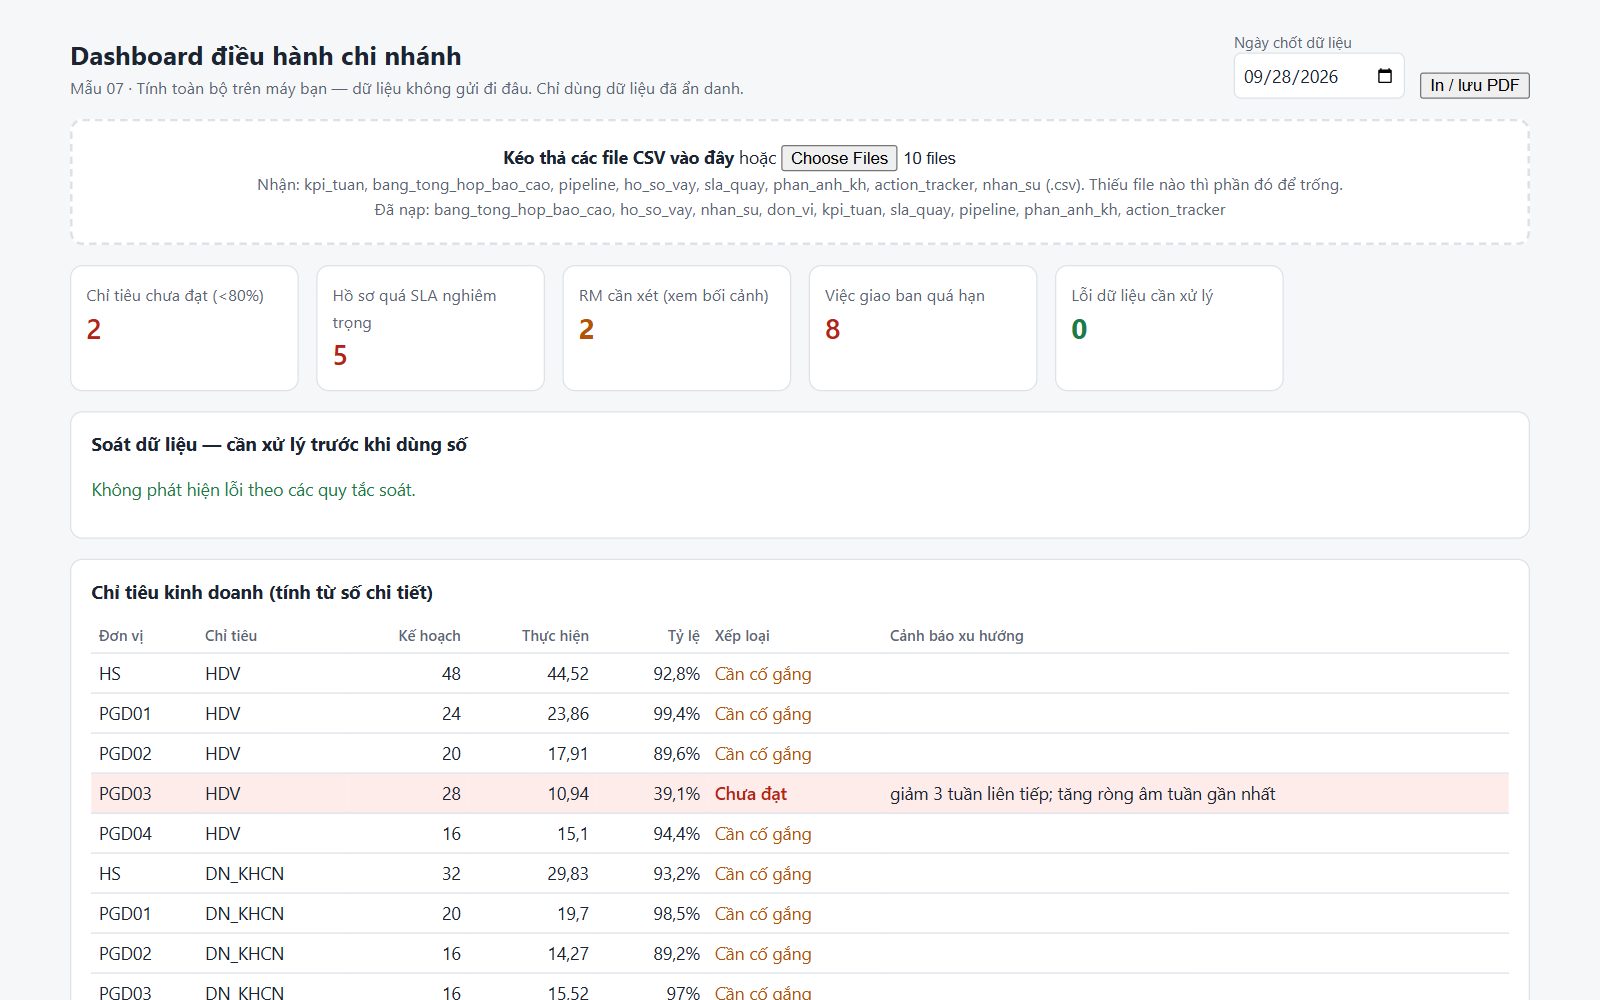Click the Kế hoạch value 32
This screenshot has height=1000, width=1600.
pos(451,874)
